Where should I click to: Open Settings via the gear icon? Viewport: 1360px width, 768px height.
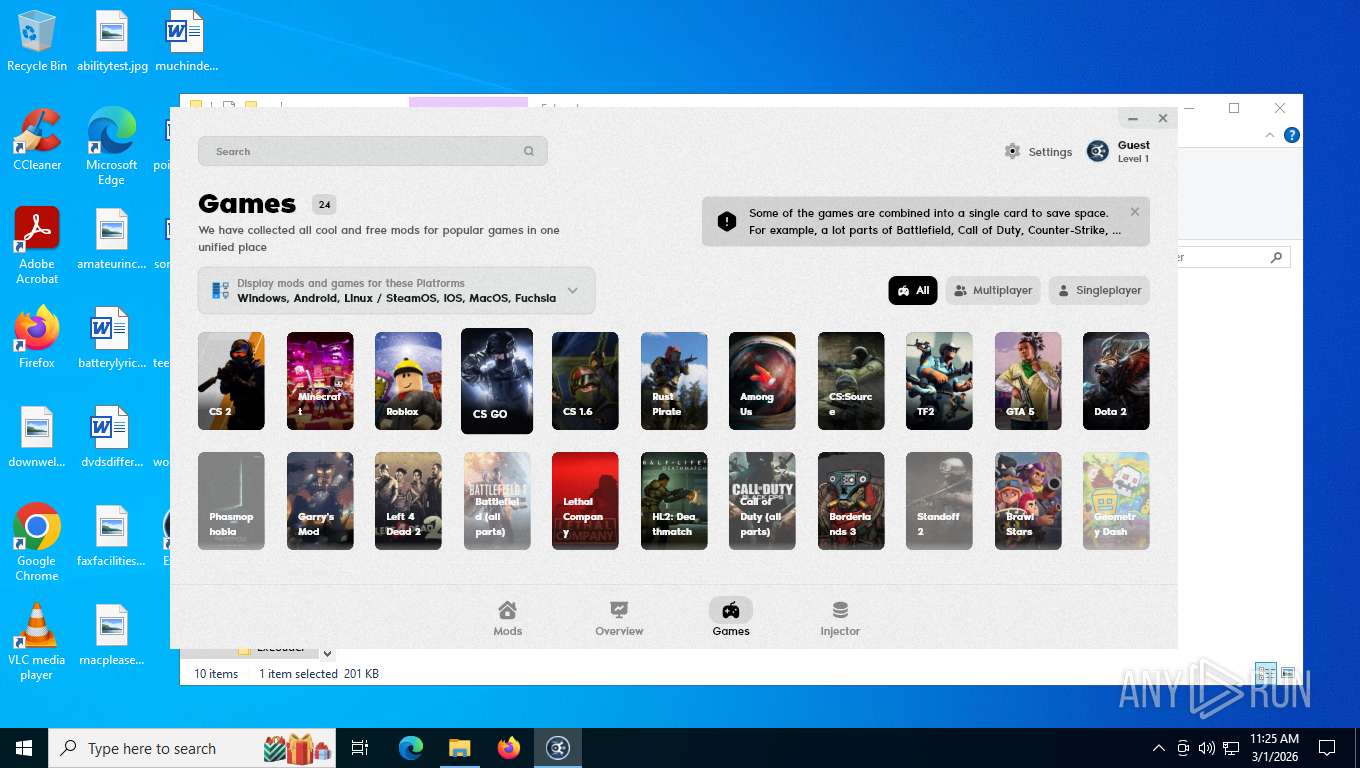click(1012, 151)
